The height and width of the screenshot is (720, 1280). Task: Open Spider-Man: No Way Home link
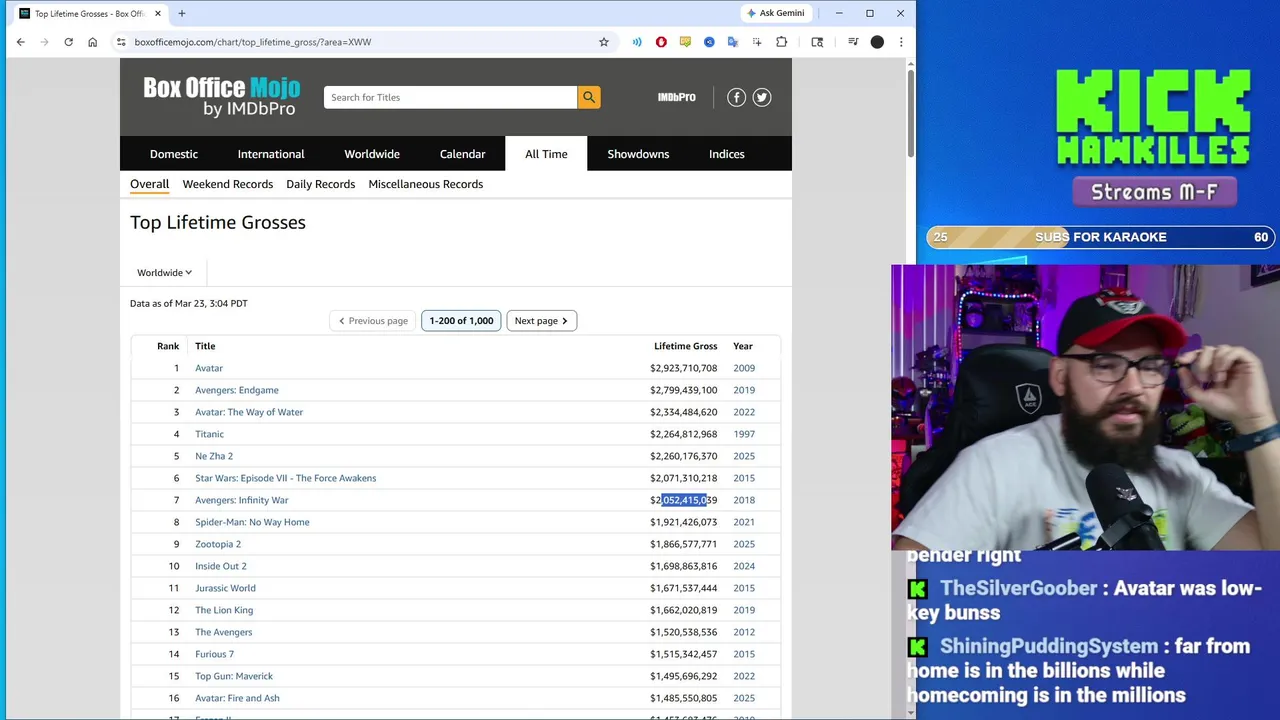252,522
